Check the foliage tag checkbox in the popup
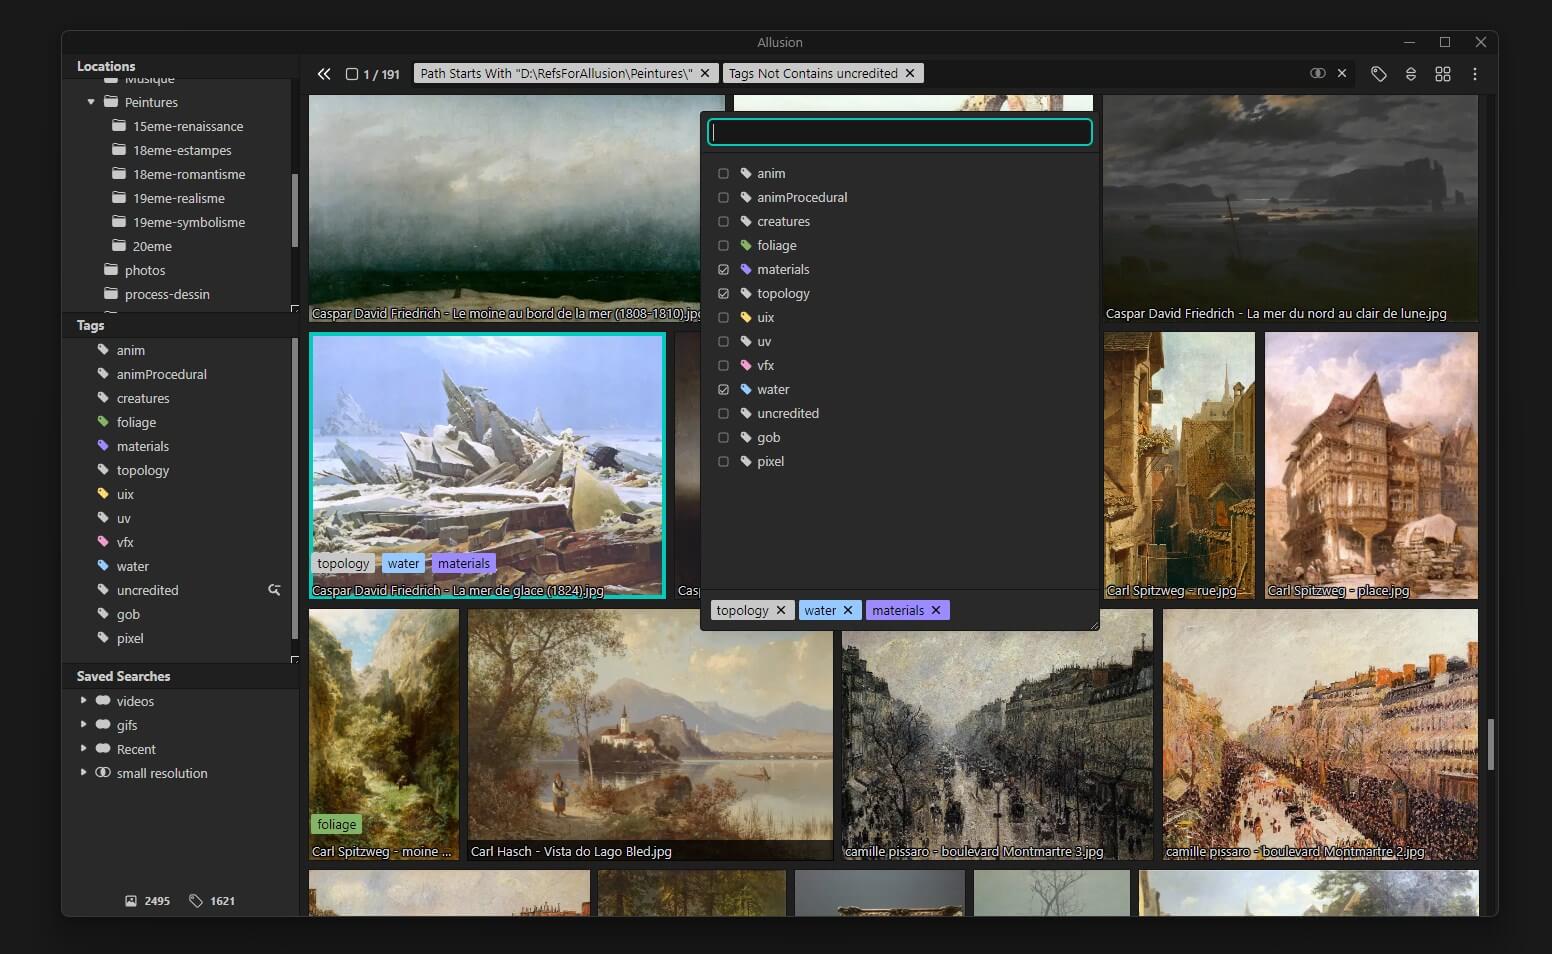Image resolution: width=1552 pixels, height=954 pixels. tap(723, 246)
